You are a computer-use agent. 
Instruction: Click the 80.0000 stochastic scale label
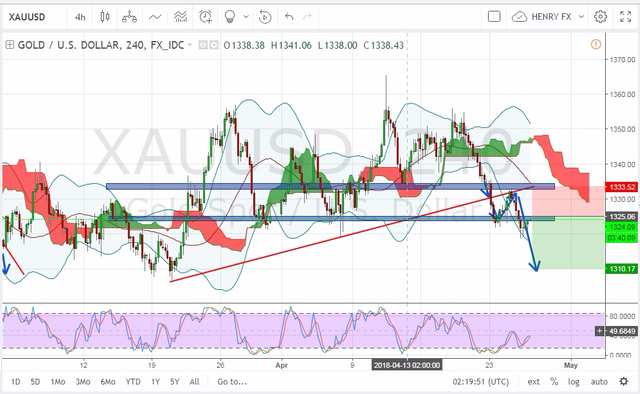[x=622, y=316]
